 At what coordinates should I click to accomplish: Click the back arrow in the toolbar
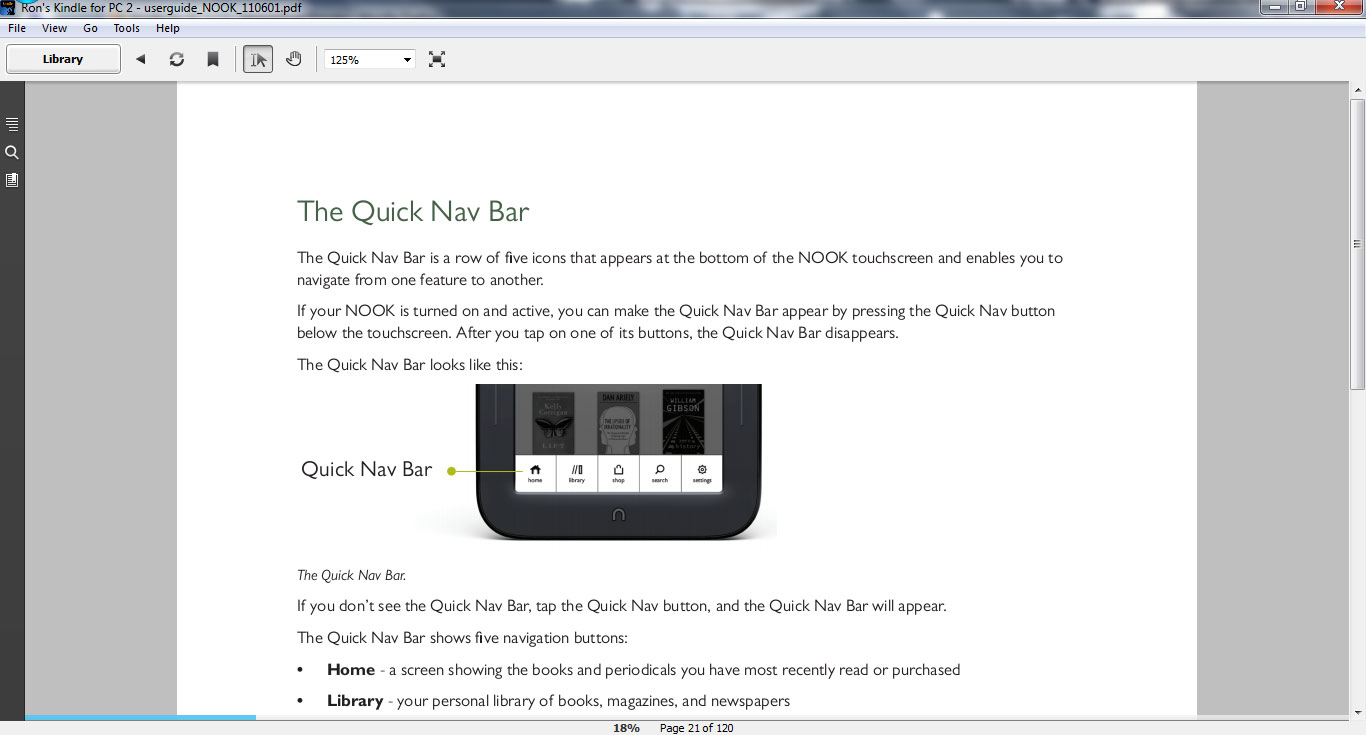pos(141,59)
